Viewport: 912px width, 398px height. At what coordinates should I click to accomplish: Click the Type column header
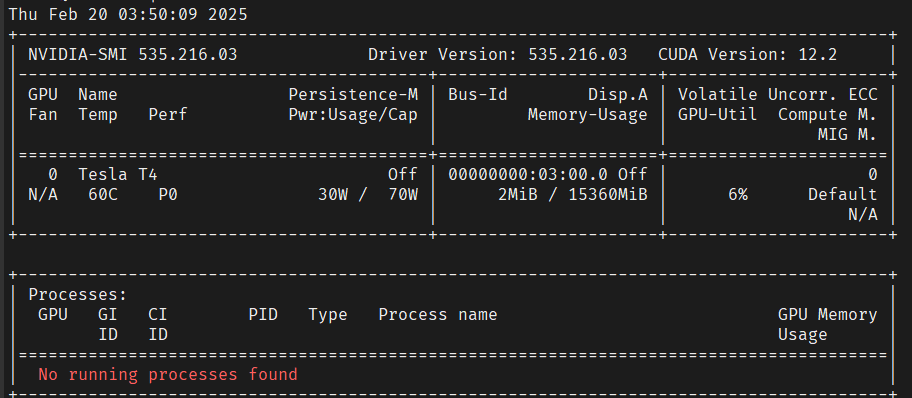(328, 315)
